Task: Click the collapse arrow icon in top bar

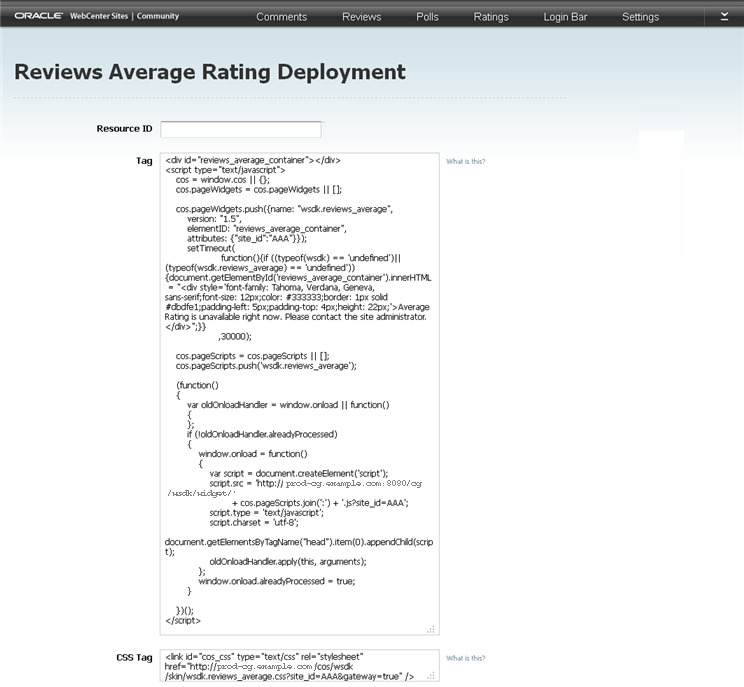Action: pyautogui.click(x=724, y=17)
